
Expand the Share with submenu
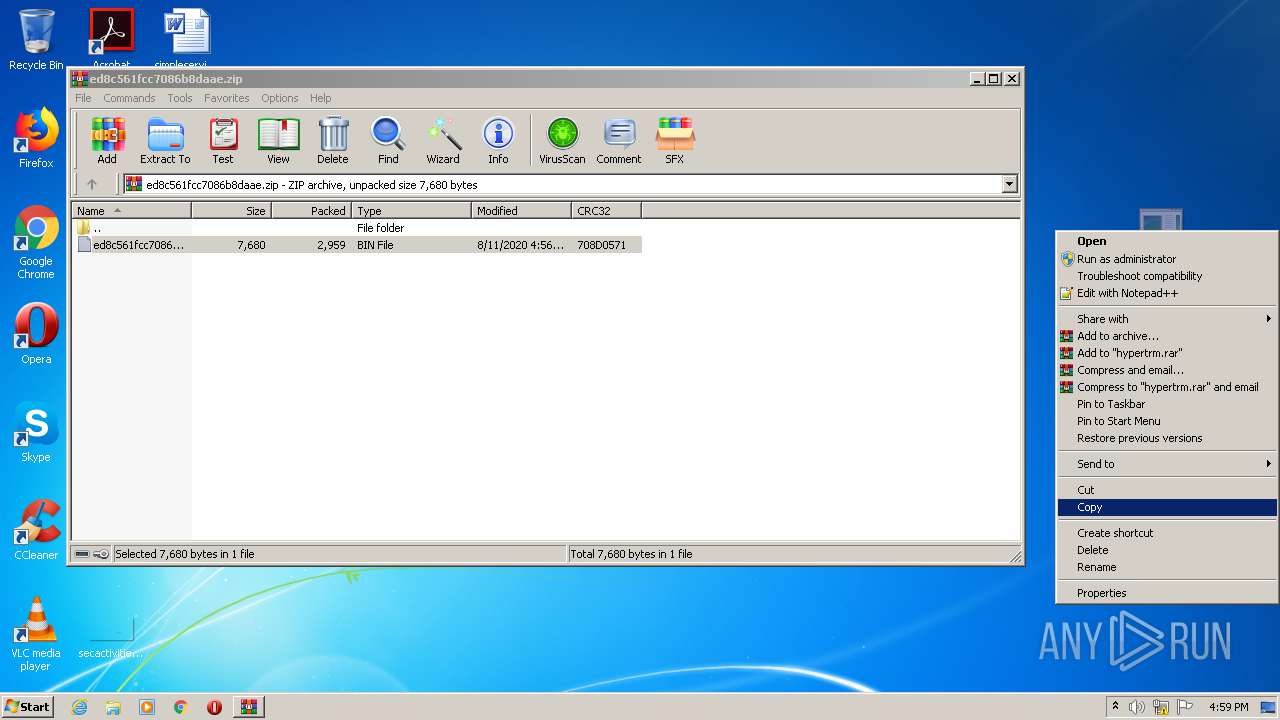click(1167, 319)
